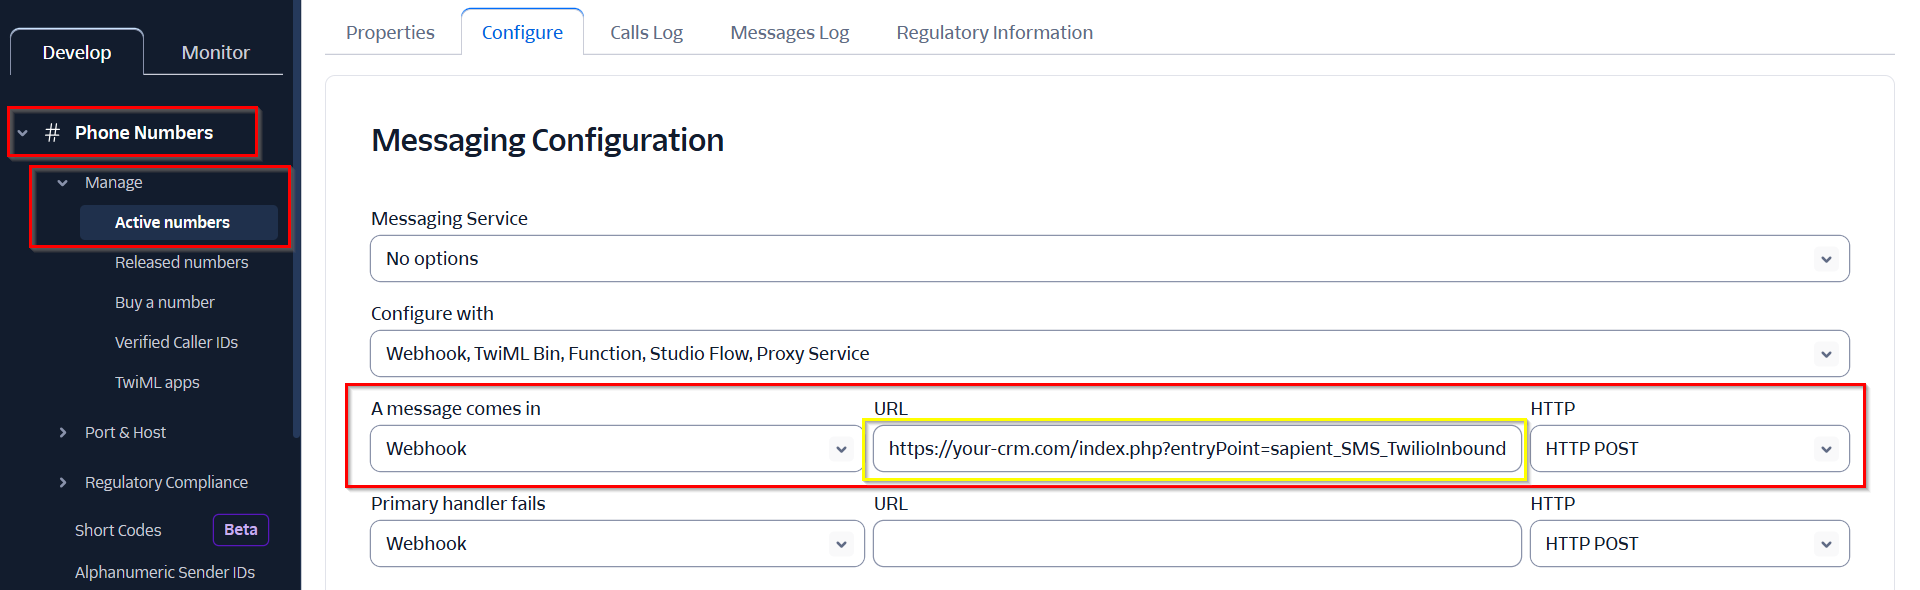Click the incoming message webhook URL field
The width and height of the screenshot is (1920, 590).
(x=1197, y=449)
